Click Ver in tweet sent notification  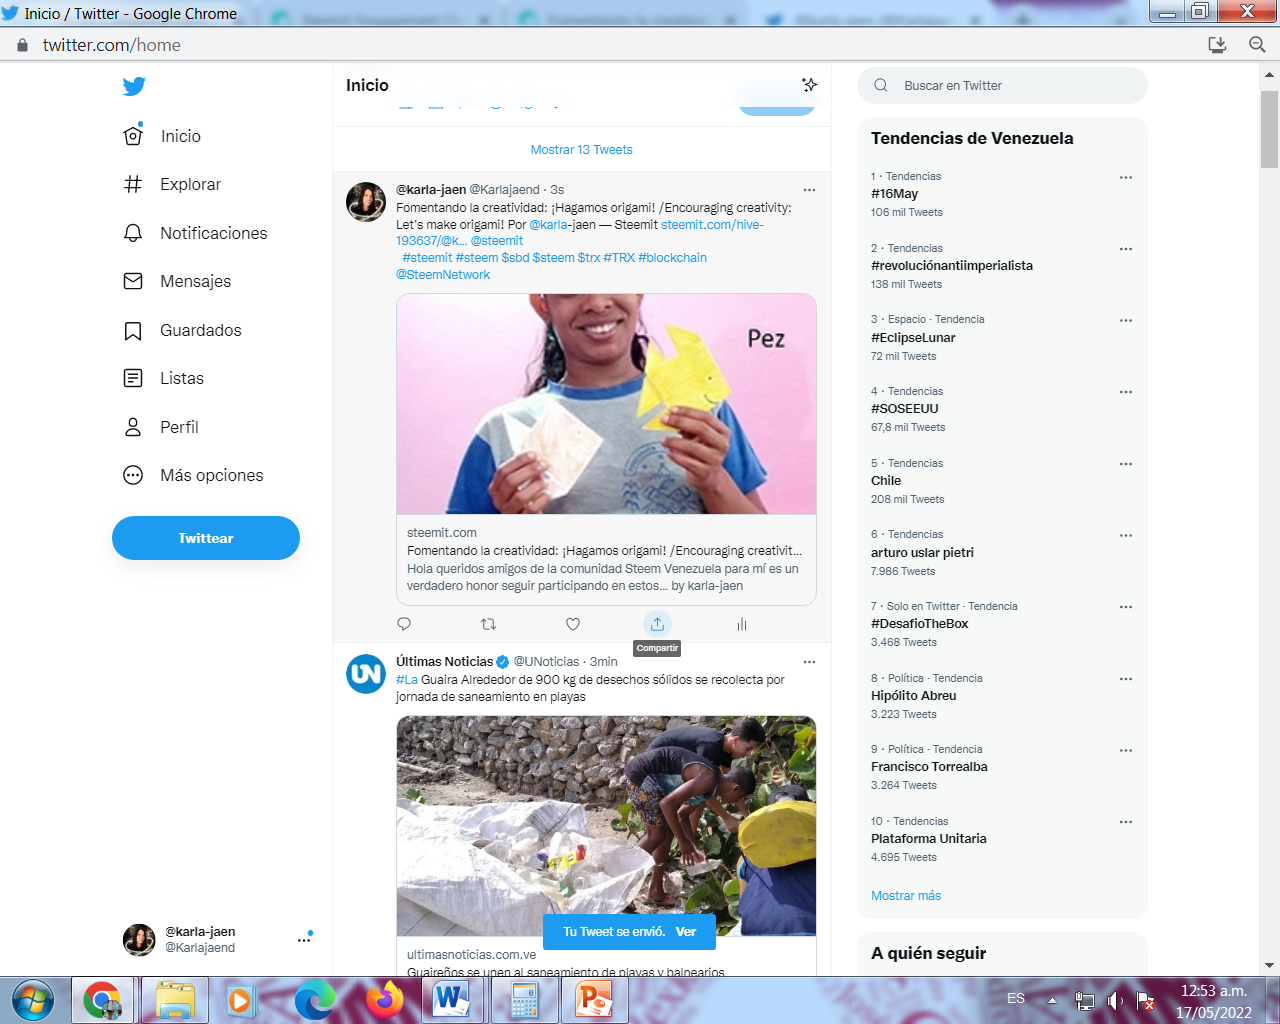pos(686,932)
